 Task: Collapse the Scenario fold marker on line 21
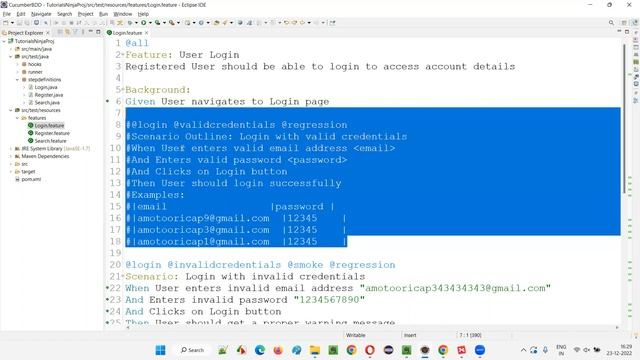coord(123,276)
